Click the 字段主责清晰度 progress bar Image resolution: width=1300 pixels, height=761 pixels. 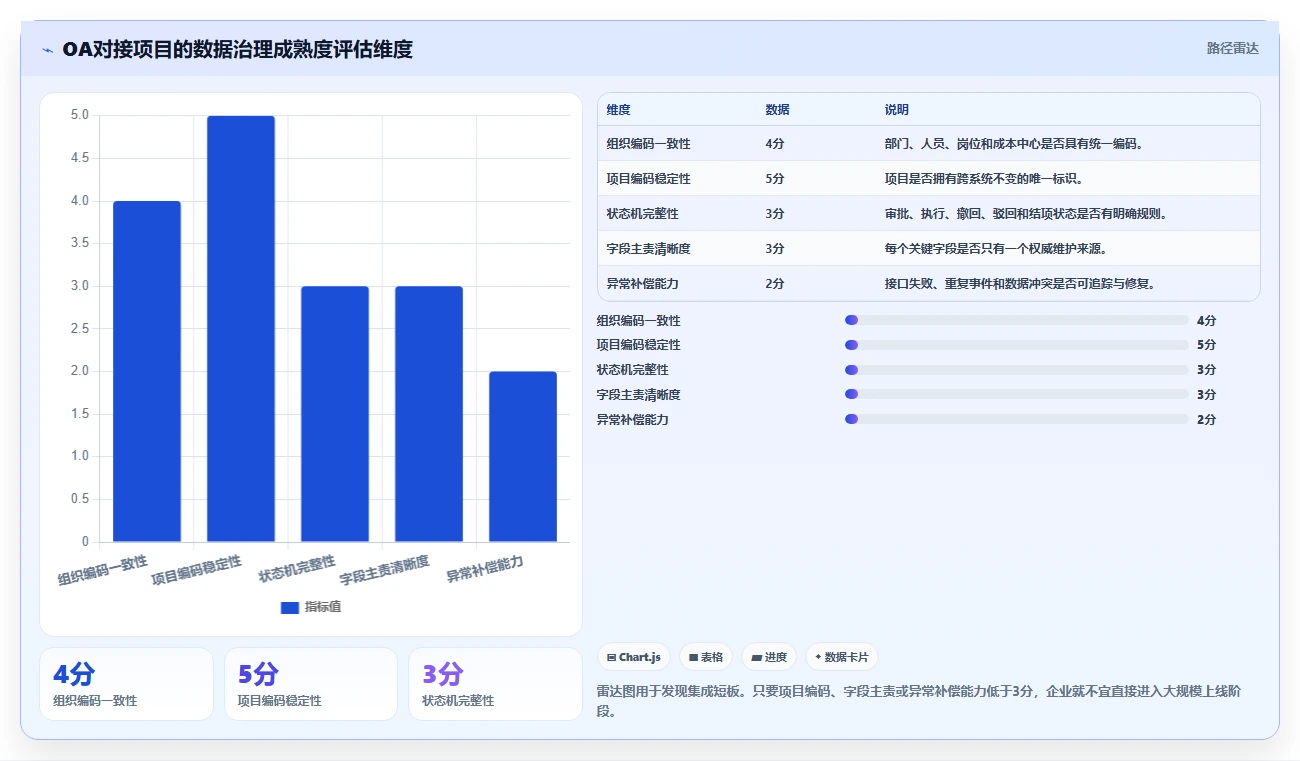(1016, 394)
